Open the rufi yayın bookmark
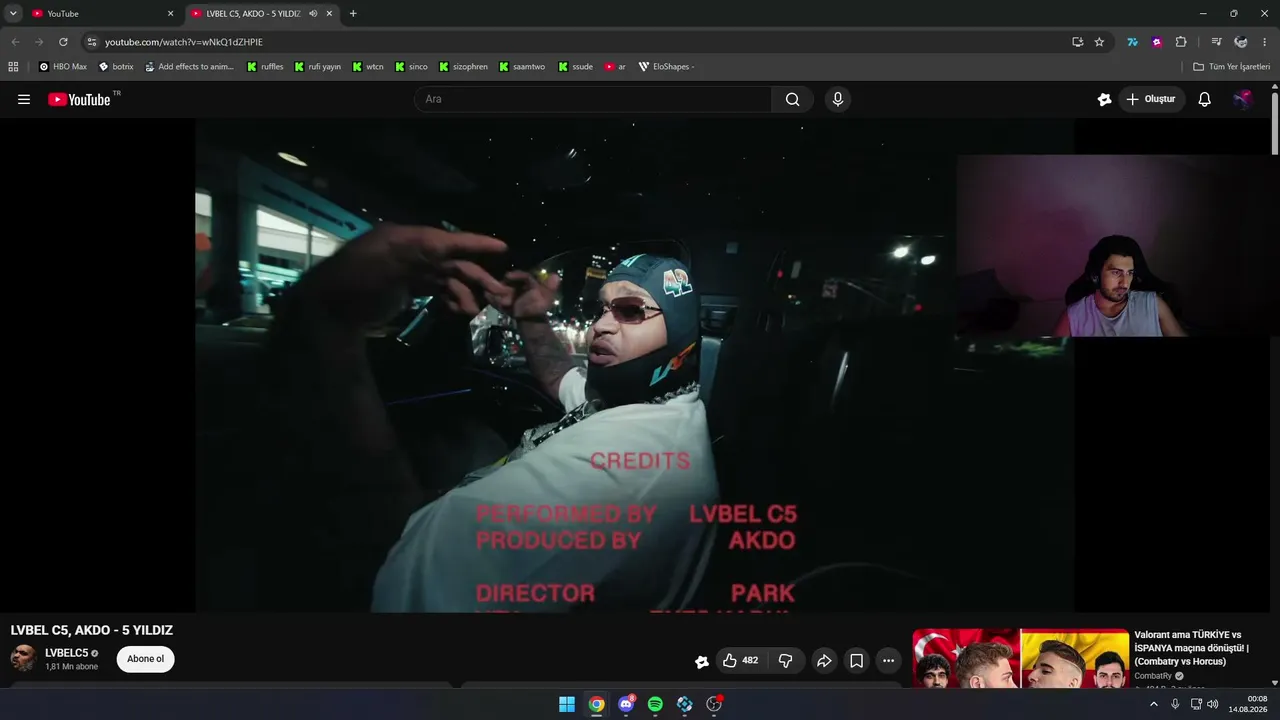Viewport: 1280px width, 720px height. point(318,67)
